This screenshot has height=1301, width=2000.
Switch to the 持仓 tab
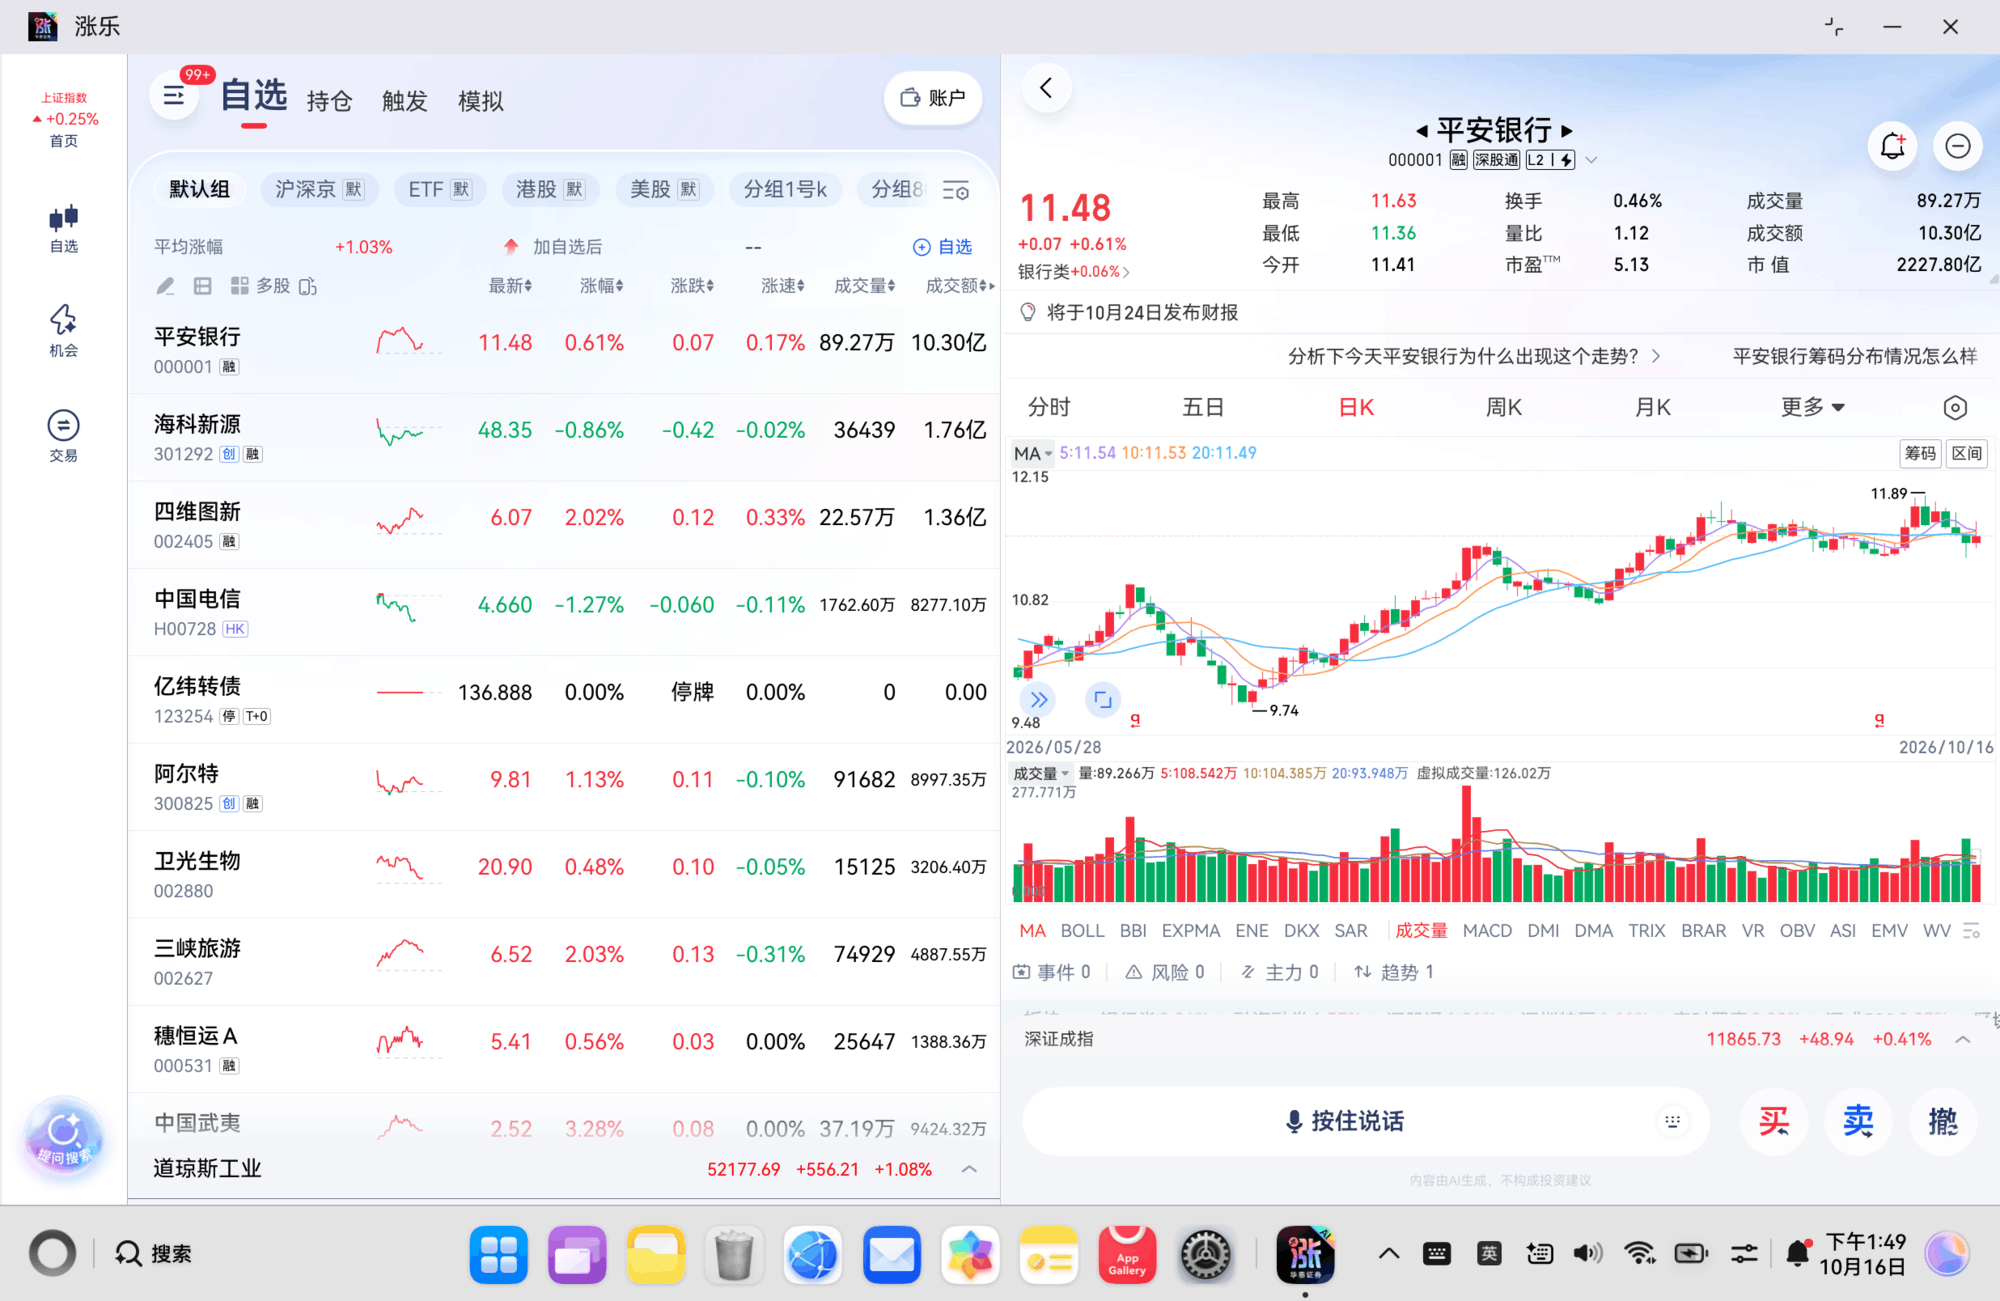coord(329,101)
